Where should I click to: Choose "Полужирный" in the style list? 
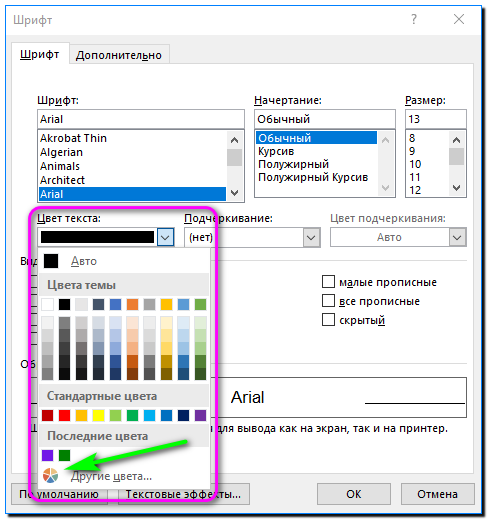click(293, 164)
